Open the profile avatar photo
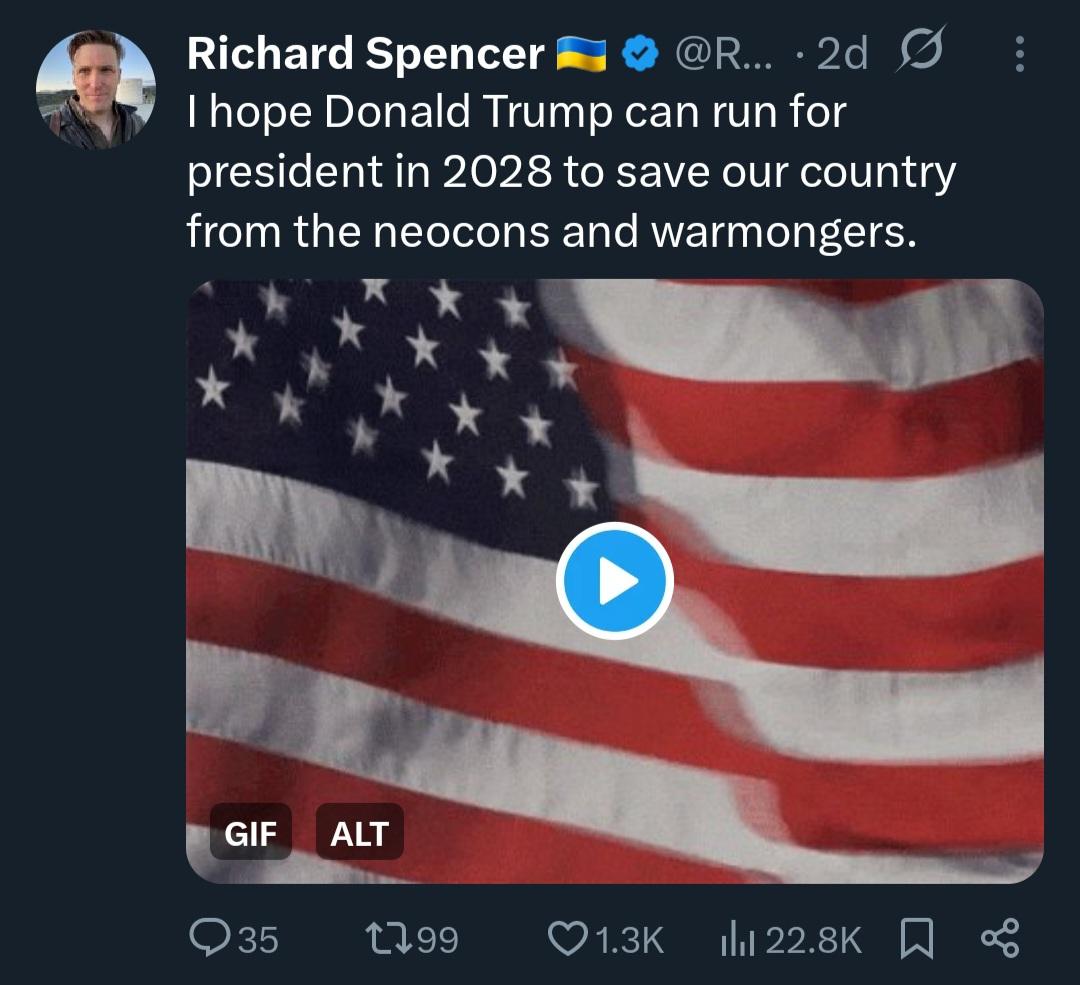1080x985 pixels. 96,90
